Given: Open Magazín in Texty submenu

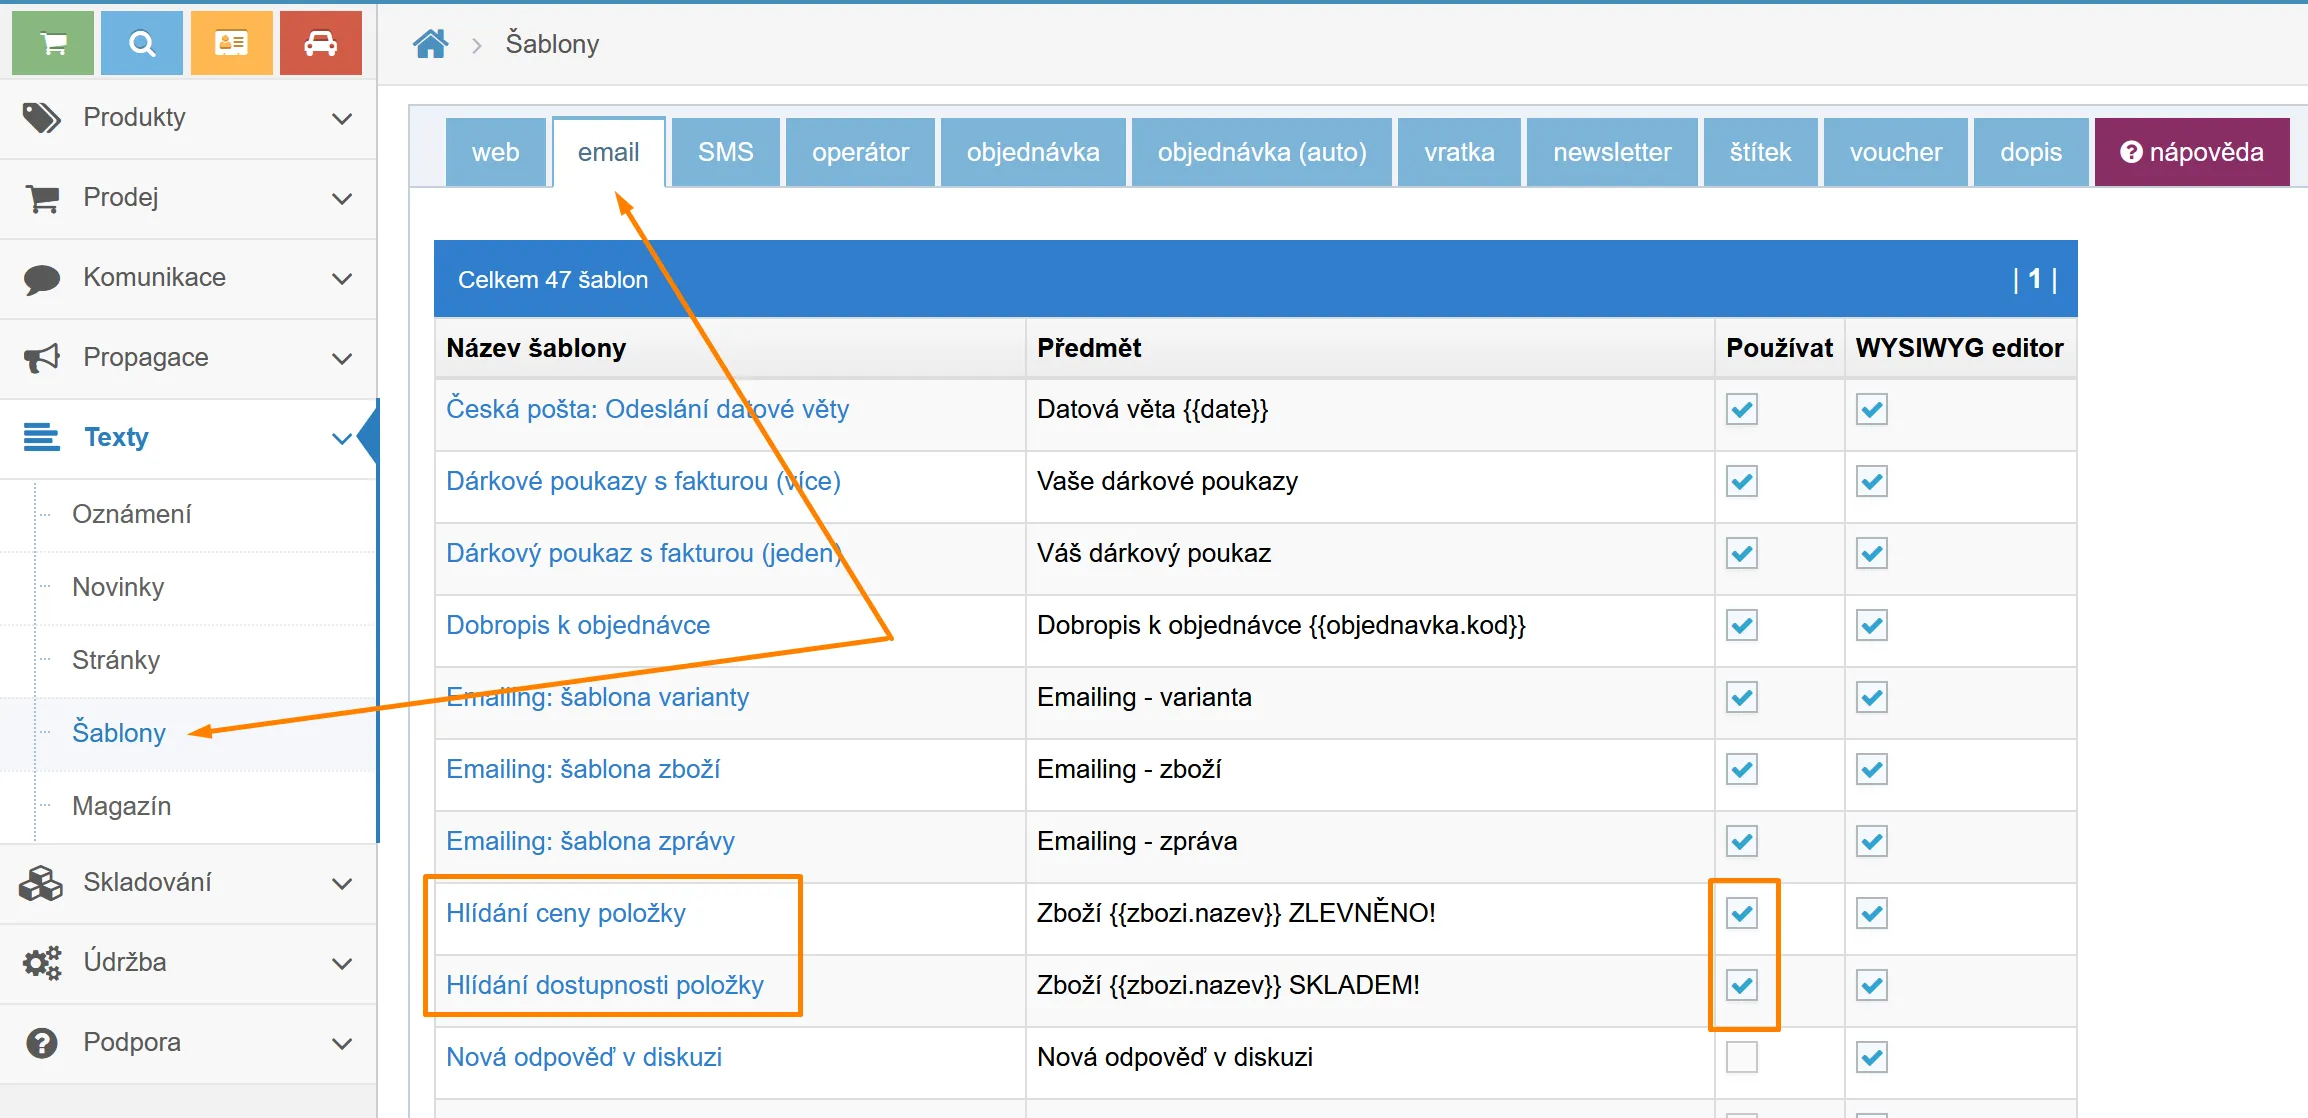Looking at the screenshot, I should point(121,806).
